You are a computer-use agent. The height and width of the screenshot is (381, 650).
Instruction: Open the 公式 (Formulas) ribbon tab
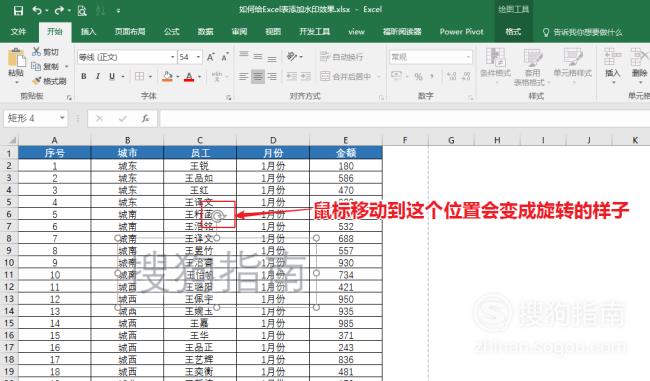[x=171, y=32]
